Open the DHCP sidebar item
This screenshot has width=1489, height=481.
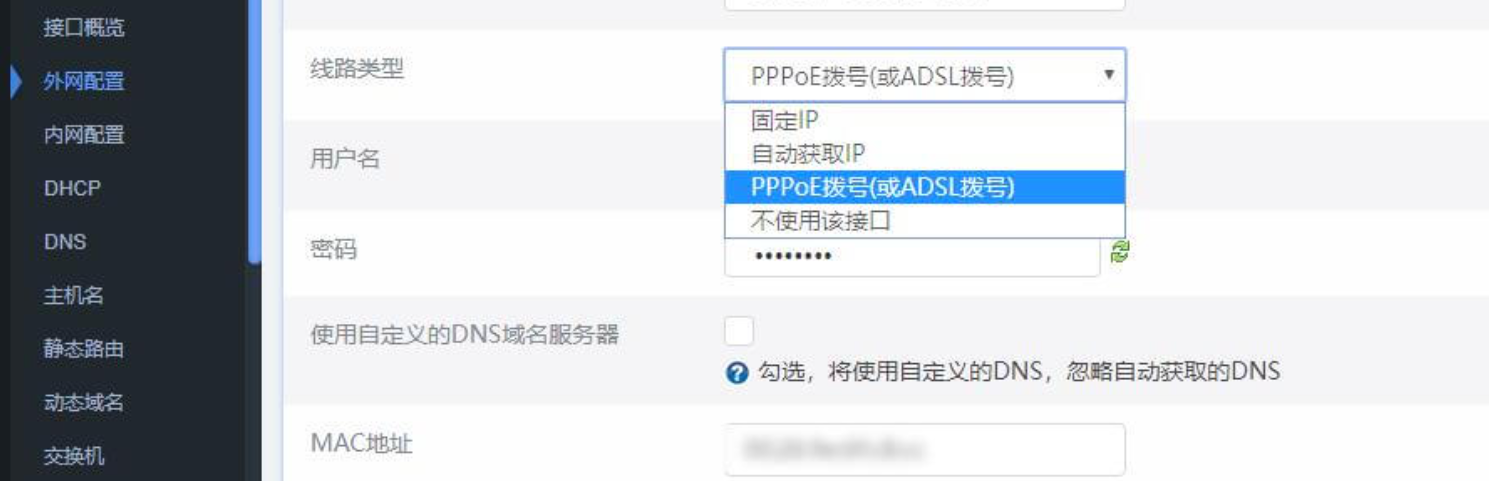point(72,188)
